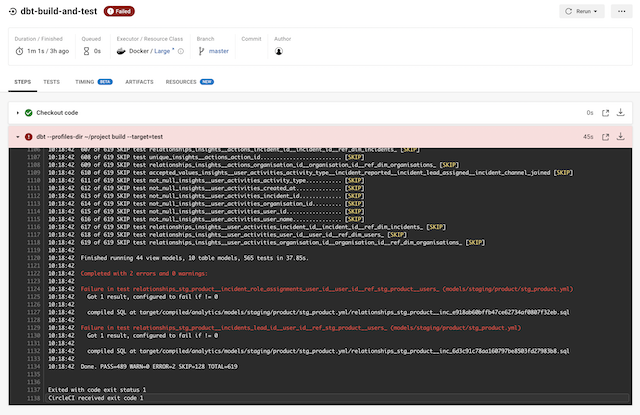Click the author avatar icon
This screenshot has width=640, height=415.
[x=279, y=51]
